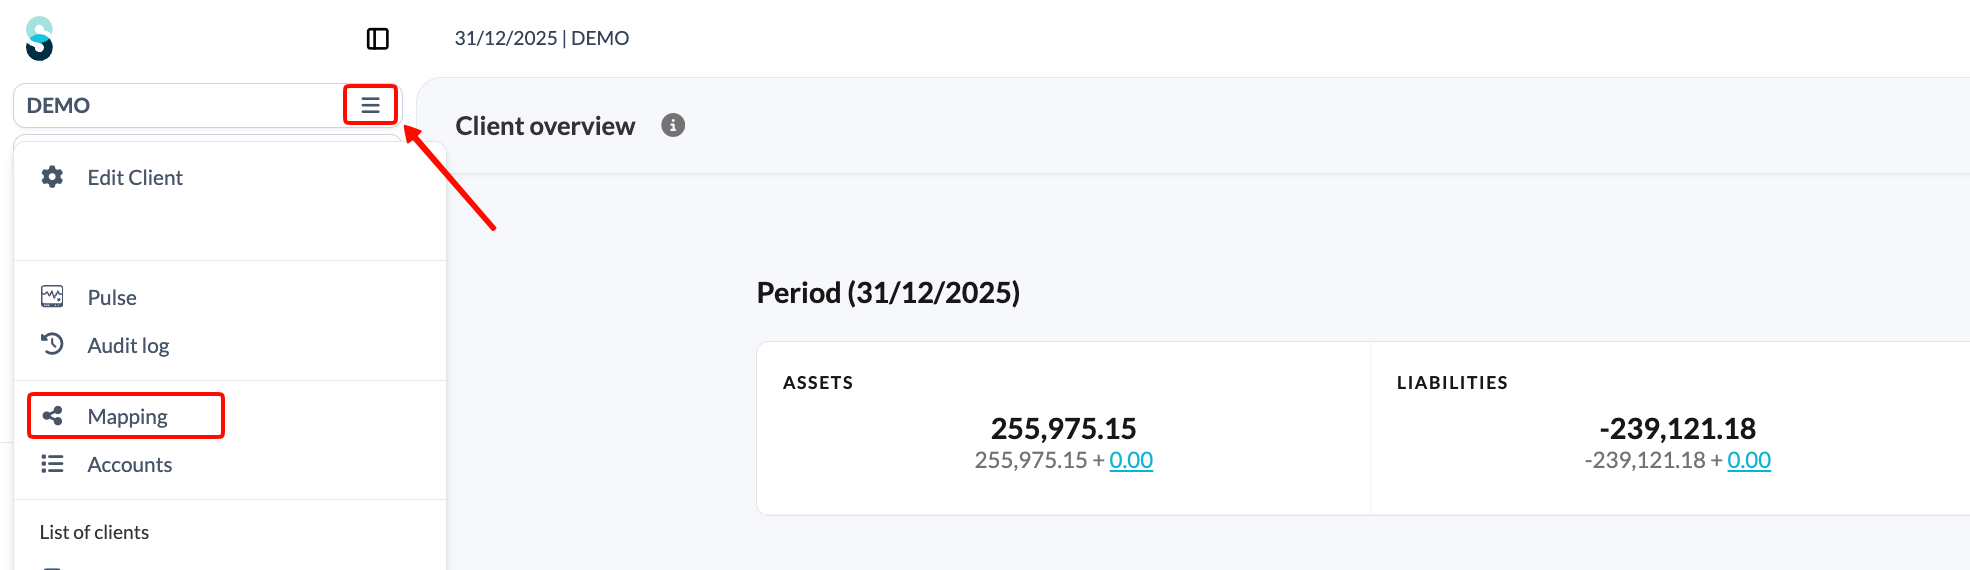
Task: Click the Accounts list icon
Action: [x=52, y=464]
